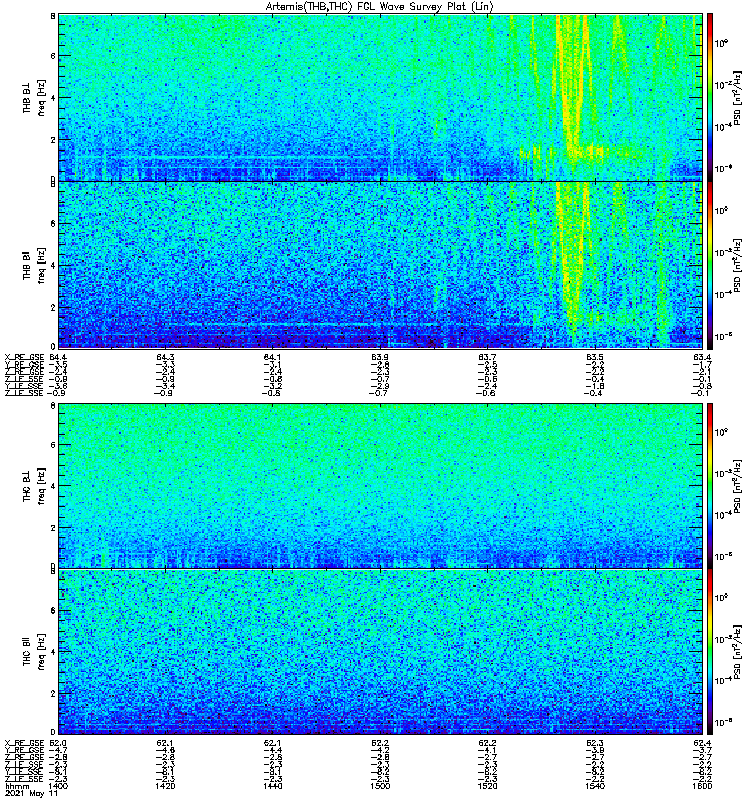Click the THC B-perpendicular spectrogram panel
Image resolution: width=750 pixels, height=800 pixels.
tap(380, 486)
